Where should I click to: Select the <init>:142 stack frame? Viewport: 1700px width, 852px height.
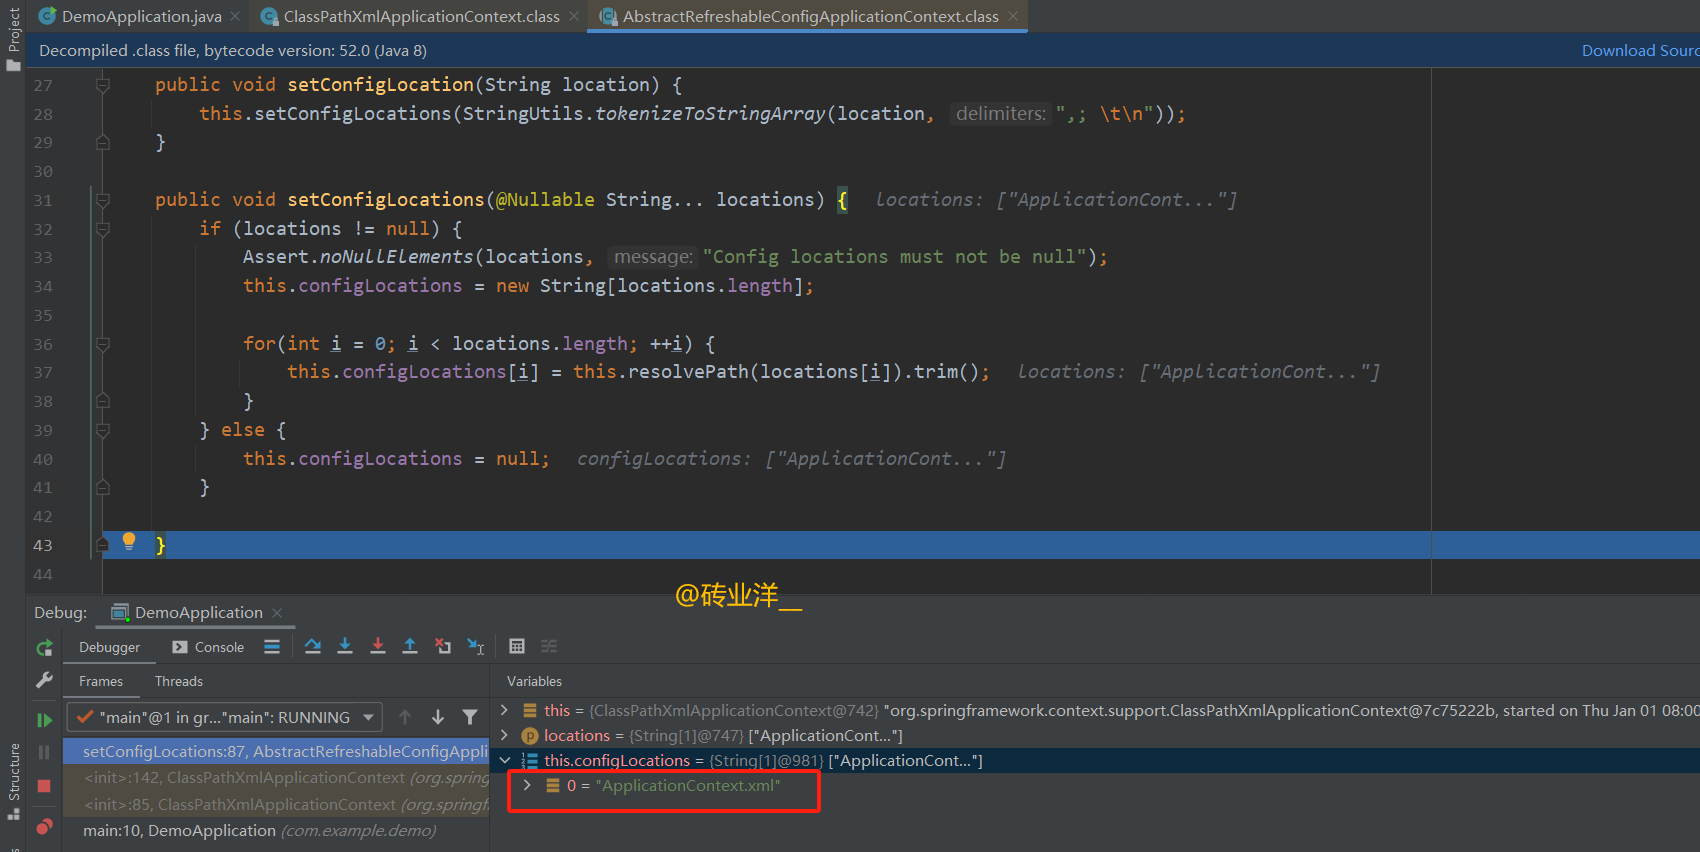point(277,777)
